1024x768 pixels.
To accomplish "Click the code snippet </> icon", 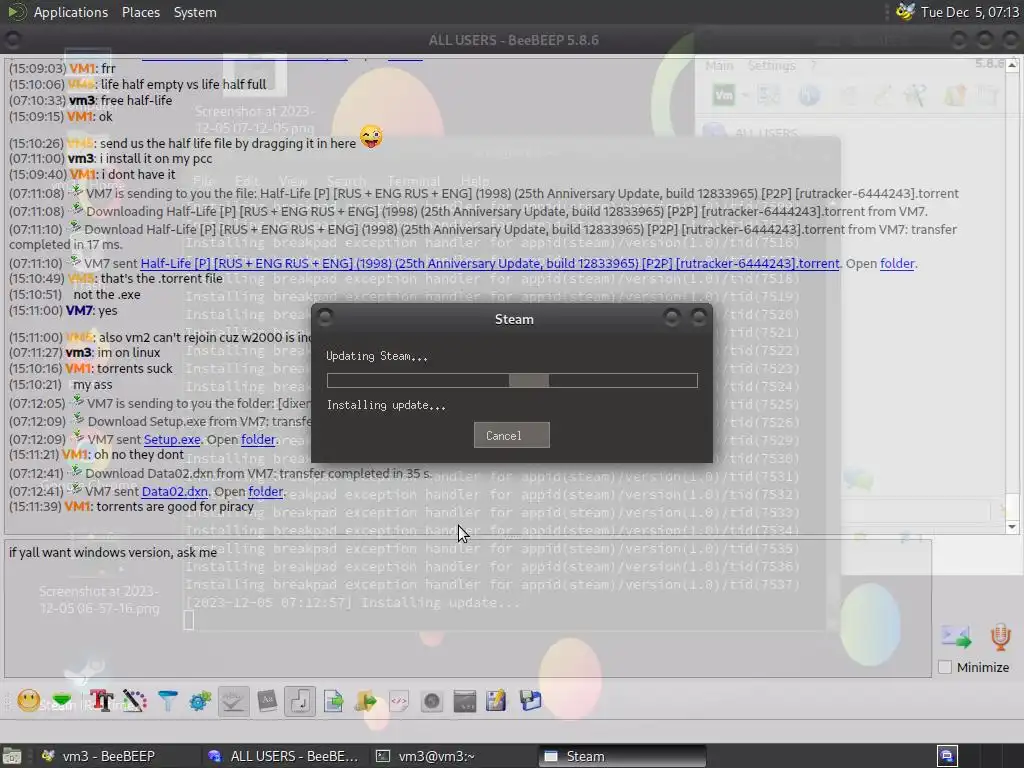I will [x=398, y=701].
